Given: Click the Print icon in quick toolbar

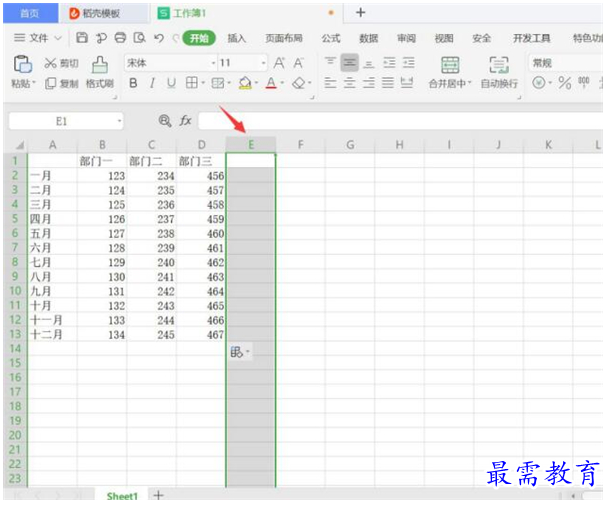Looking at the screenshot, I should (x=120, y=38).
